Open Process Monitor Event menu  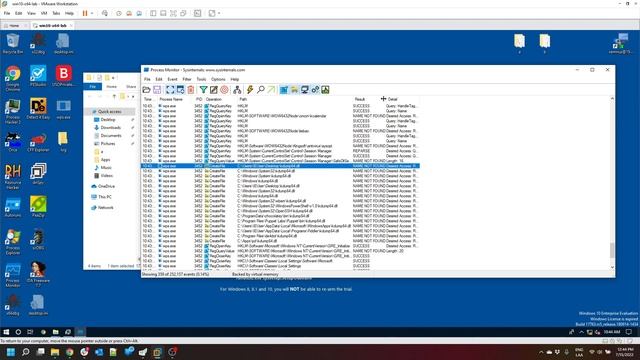click(172, 79)
